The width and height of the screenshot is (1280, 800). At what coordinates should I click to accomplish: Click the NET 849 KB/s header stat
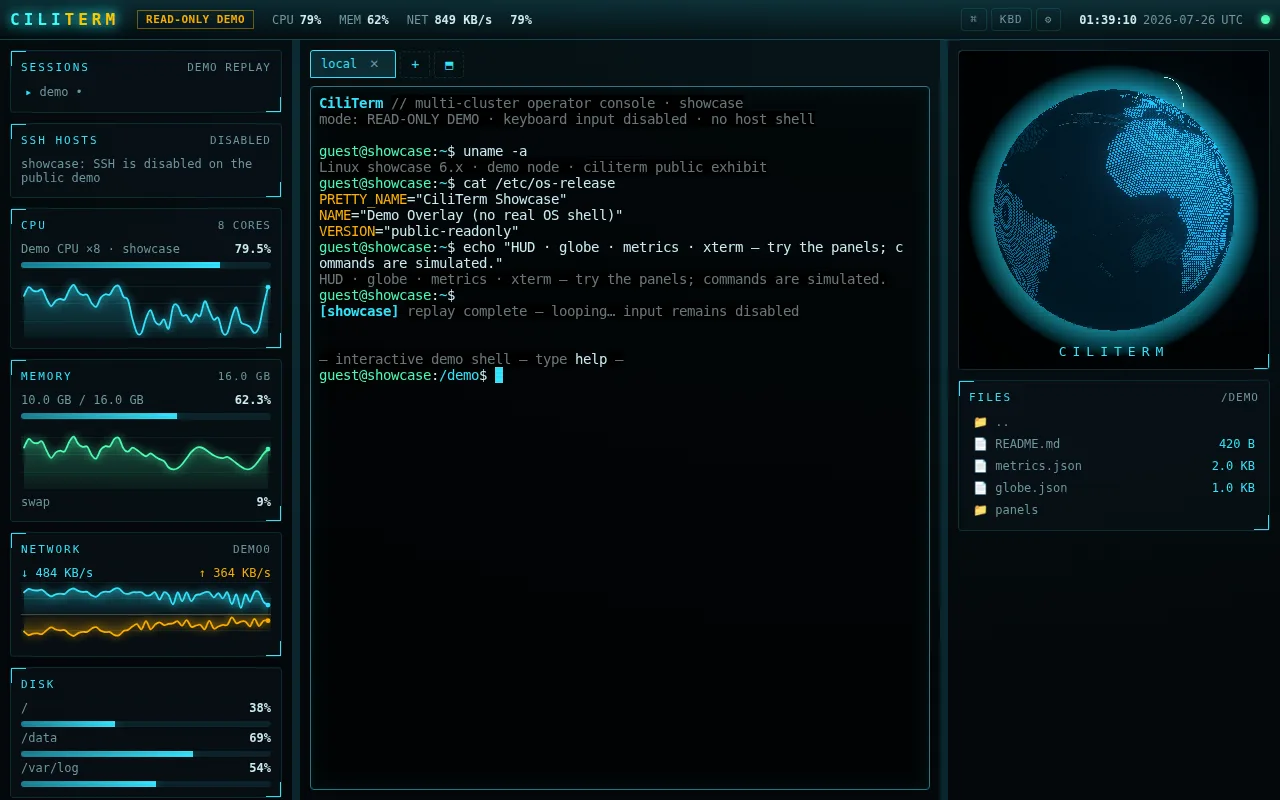tap(449, 20)
